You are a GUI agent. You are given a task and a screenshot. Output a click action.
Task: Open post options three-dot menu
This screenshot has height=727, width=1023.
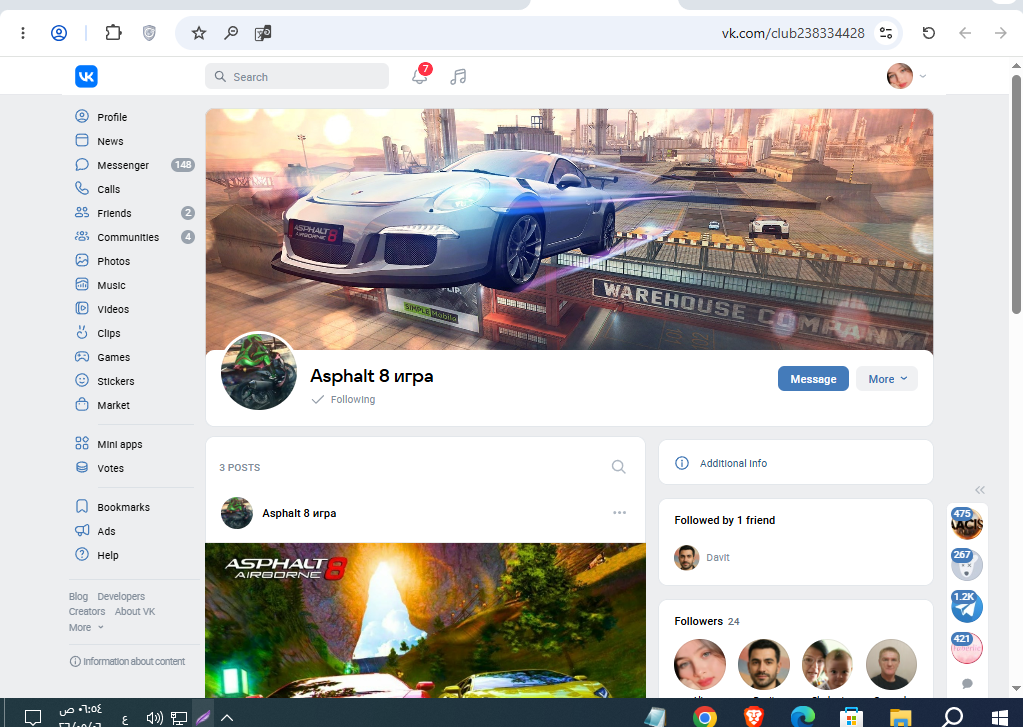pyautogui.click(x=619, y=513)
